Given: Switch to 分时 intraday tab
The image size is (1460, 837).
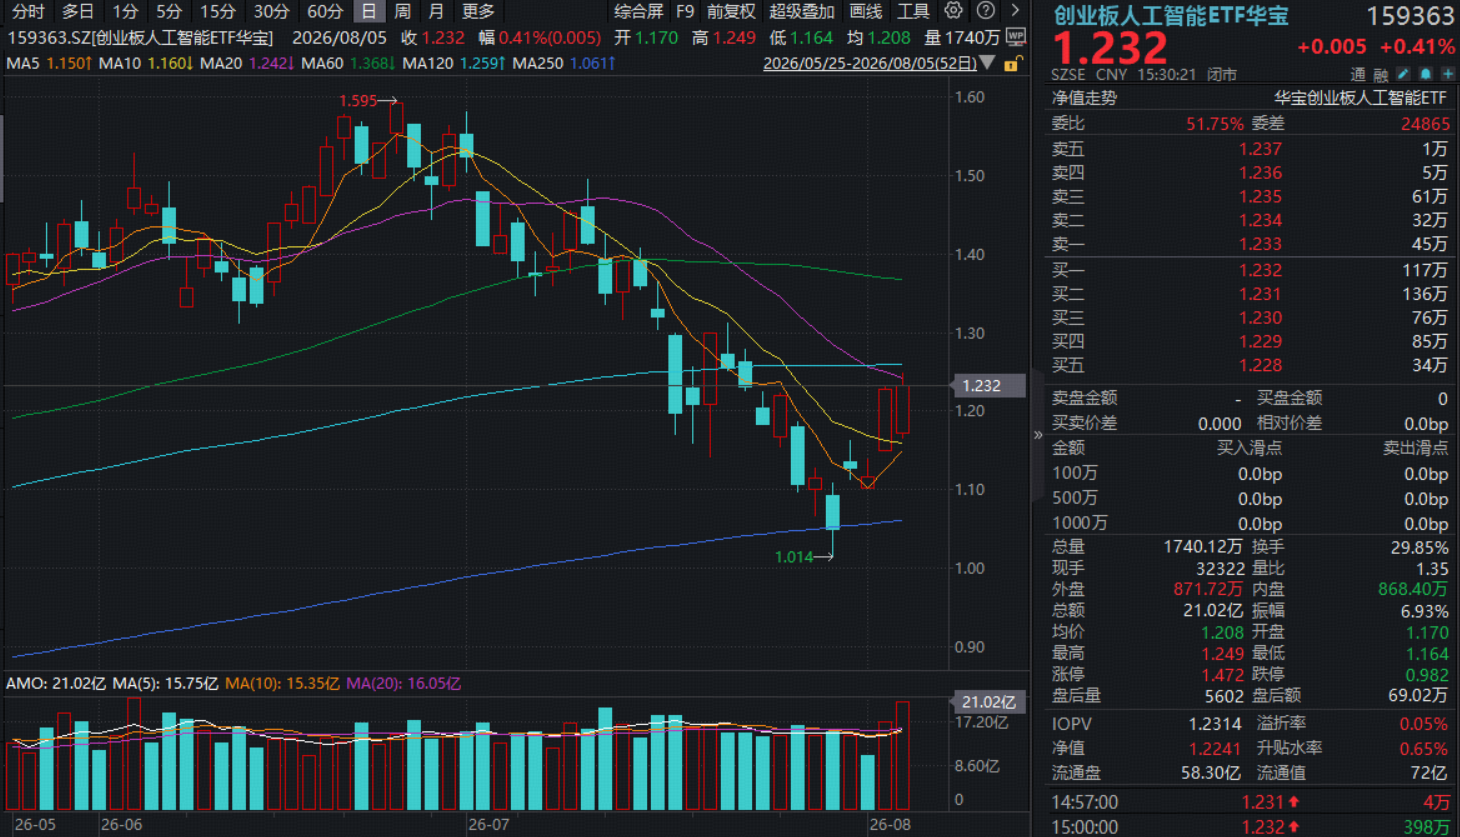Looking at the screenshot, I should tap(28, 11).
